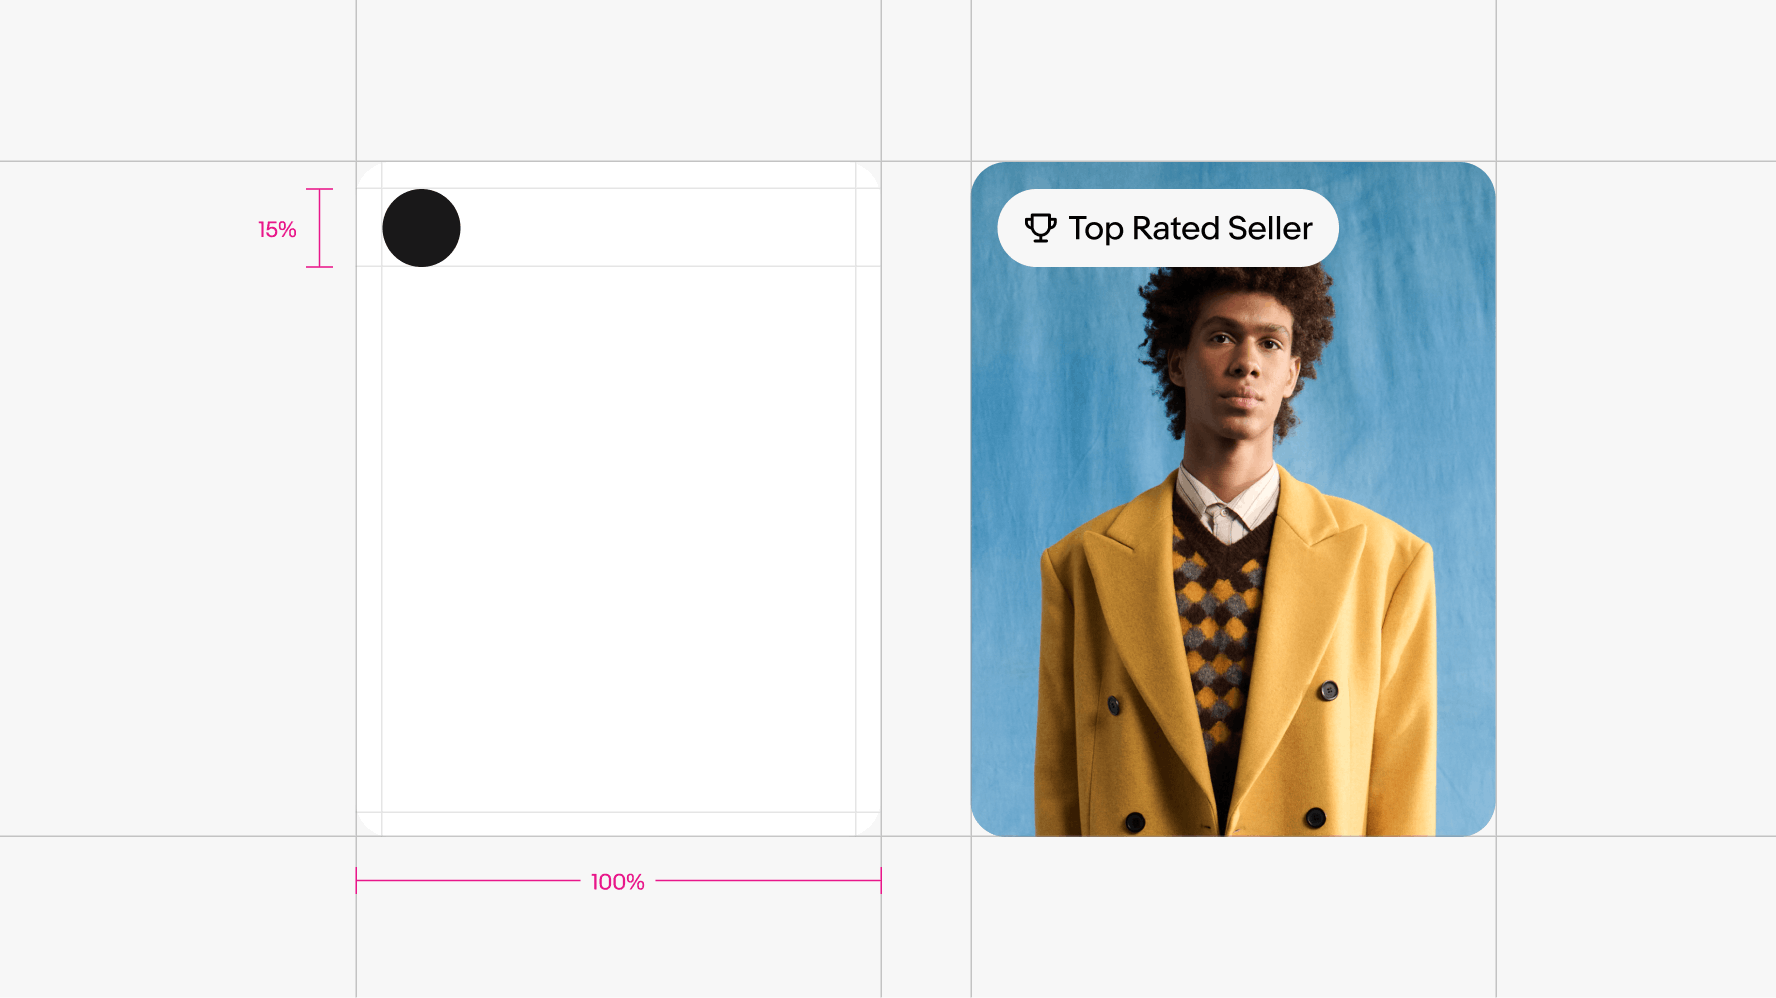Select the black circle placeholder
The height and width of the screenshot is (998, 1776).
point(421,228)
